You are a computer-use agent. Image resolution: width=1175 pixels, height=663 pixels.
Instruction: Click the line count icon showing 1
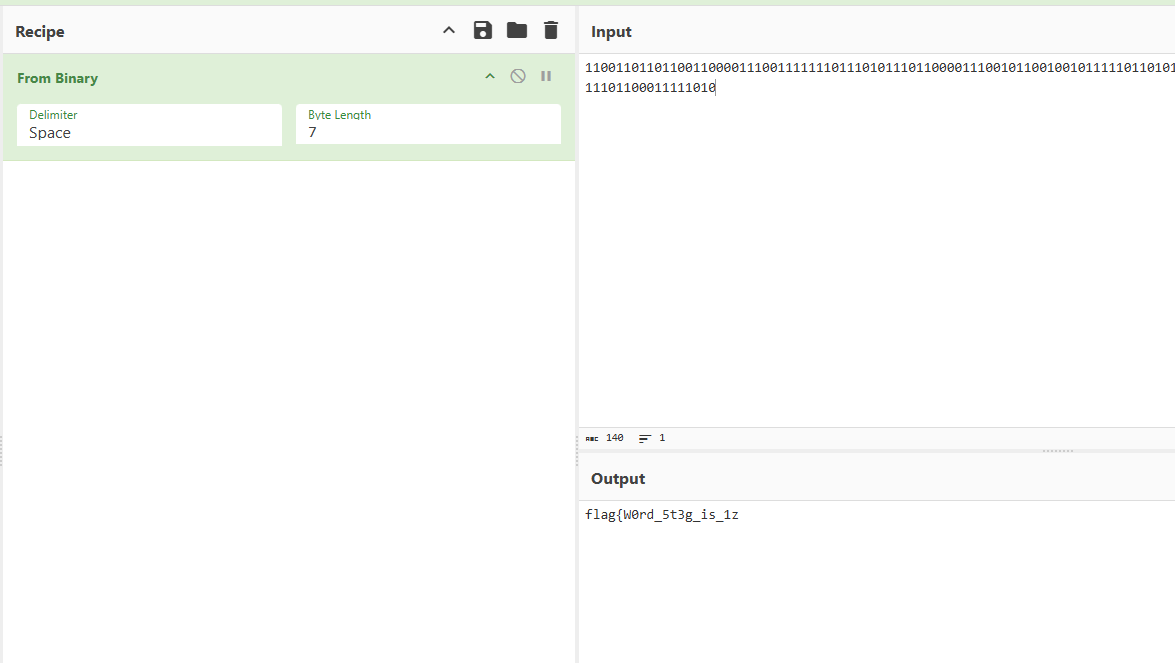(645, 439)
